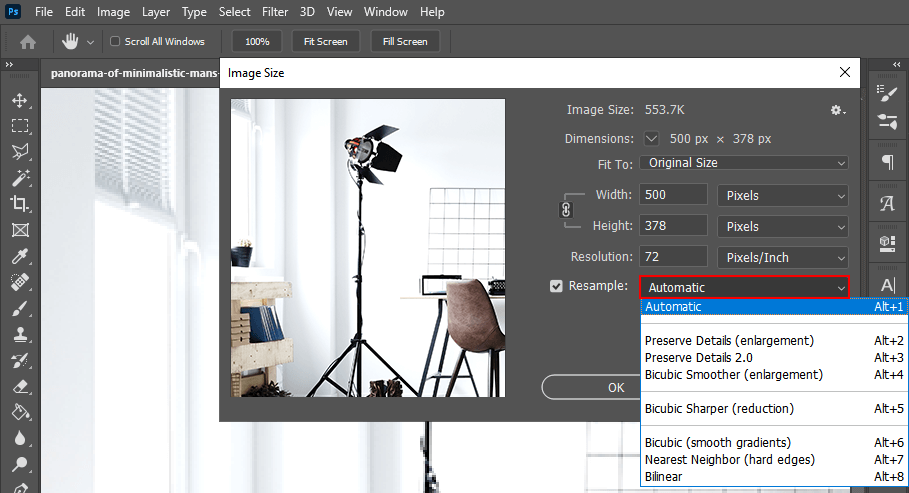Uncheck the Resample checkbox

(557, 287)
